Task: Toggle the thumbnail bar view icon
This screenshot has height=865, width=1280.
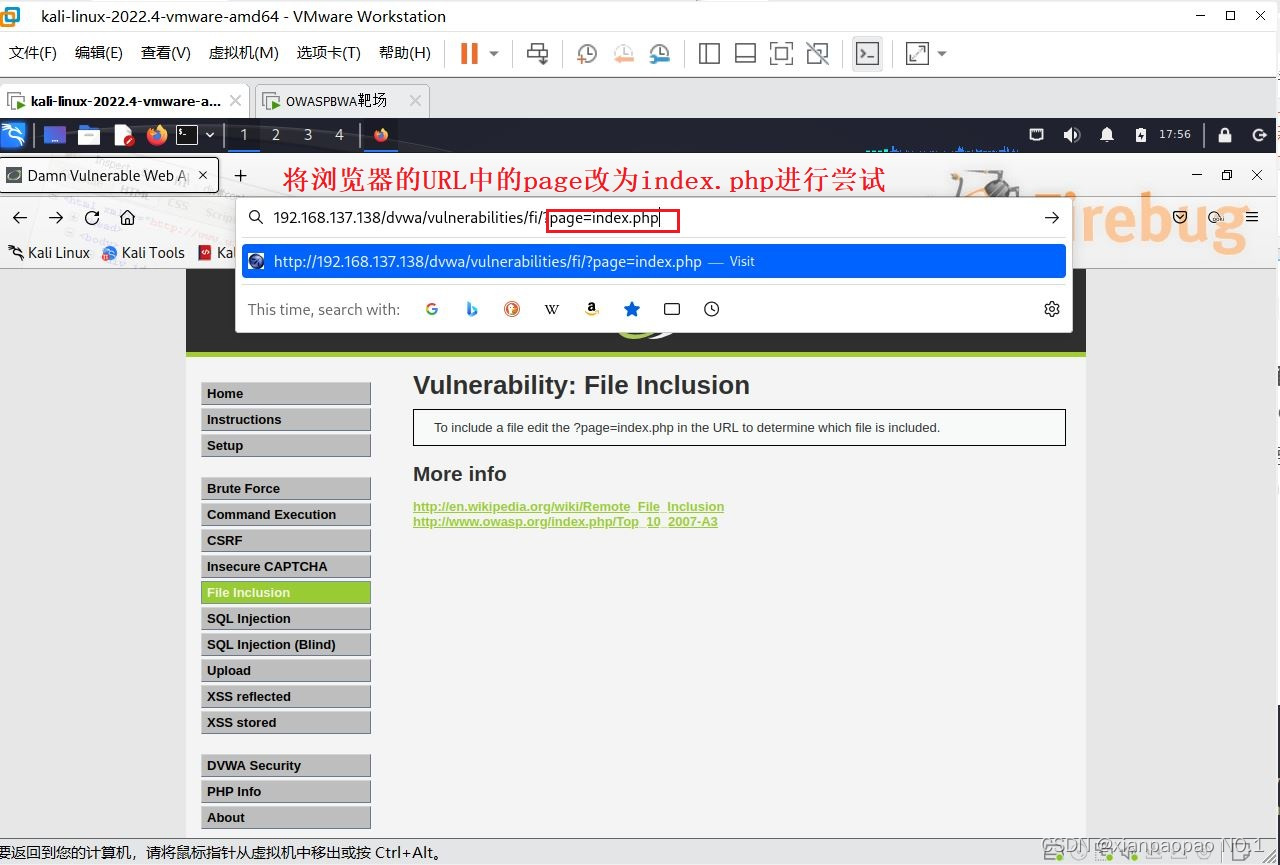Action: 745,54
